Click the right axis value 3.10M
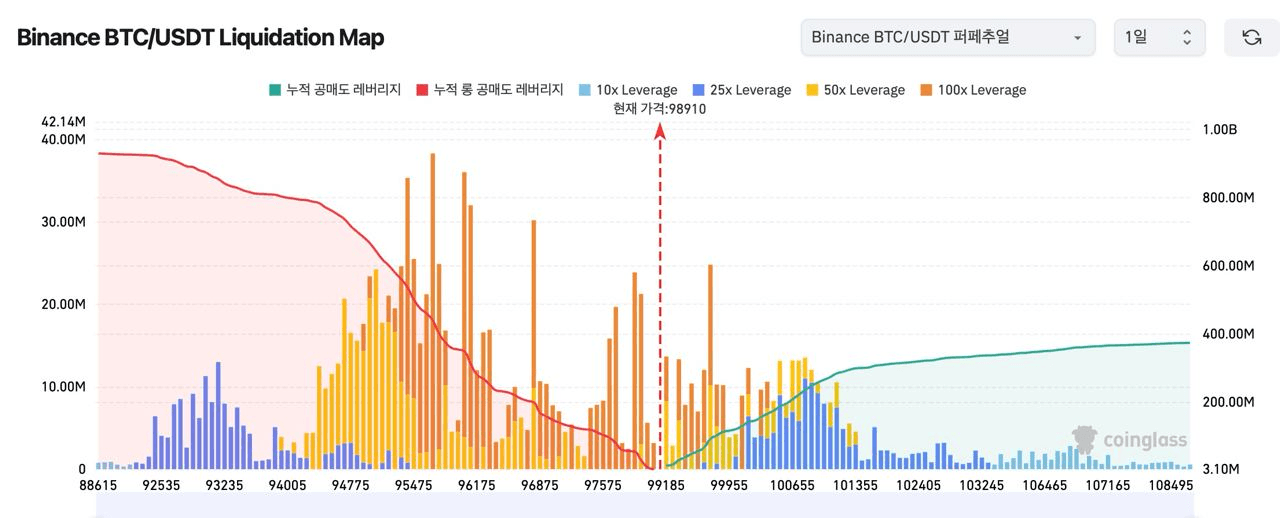Screen dimensions: 1280x518 [x=1220, y=469]
